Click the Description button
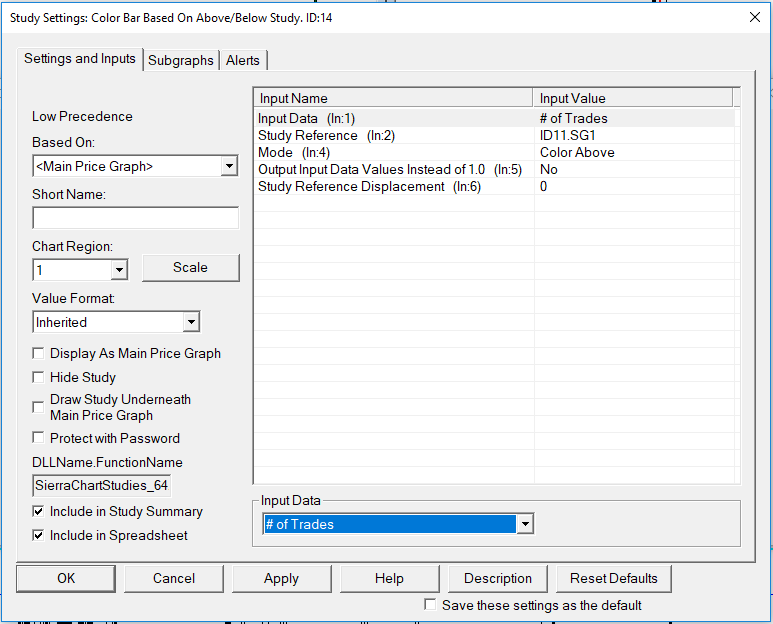The width and height of the screenshot is (773, 624). pos(498,578)
